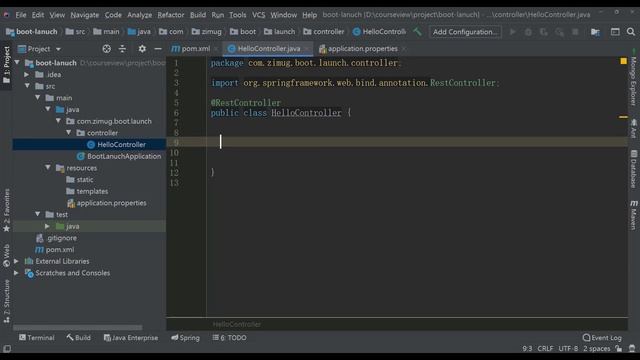Click the Search Everywhere magnifier icon
Image resolution: width=640 pixels, height=360 pixels.
pyautogui.click(x=631, y=31)
